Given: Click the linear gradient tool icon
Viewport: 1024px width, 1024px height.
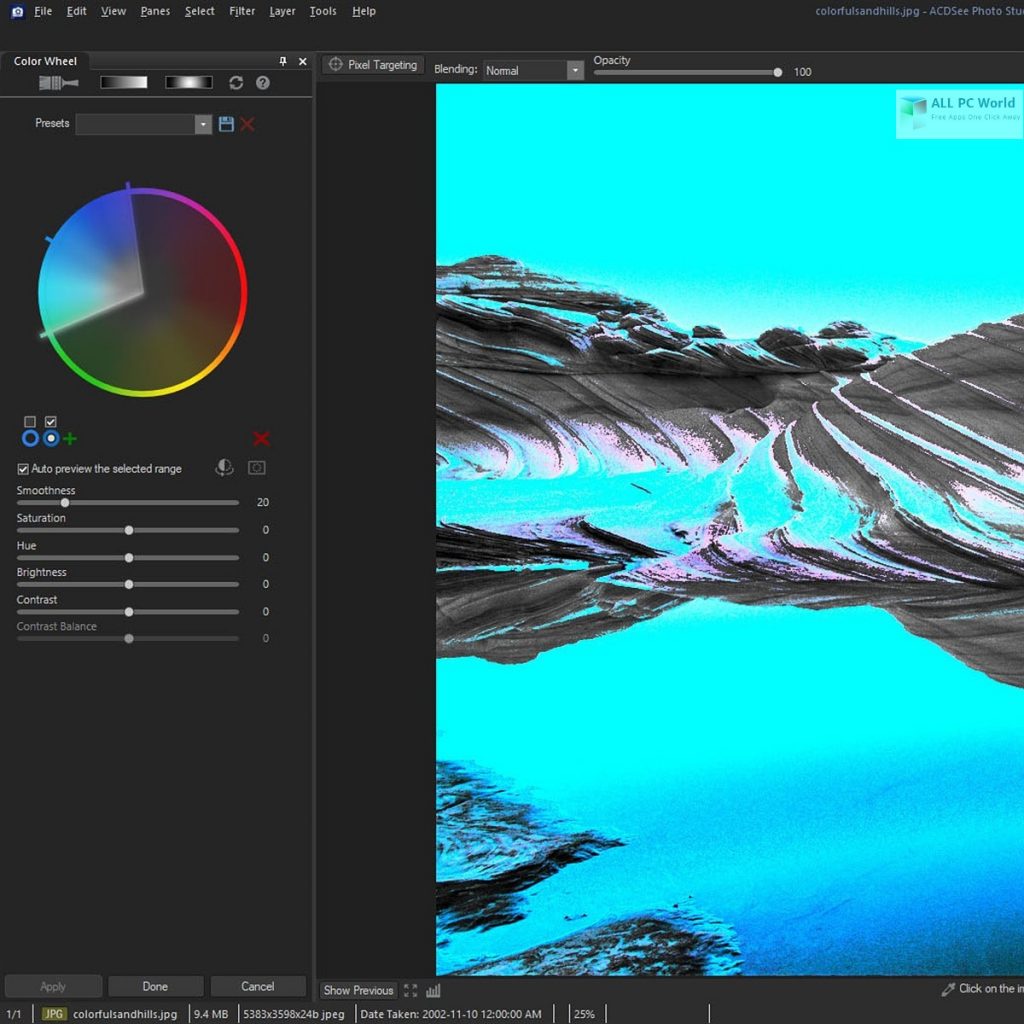Looking at the screenshot, I should coord(124,82).
